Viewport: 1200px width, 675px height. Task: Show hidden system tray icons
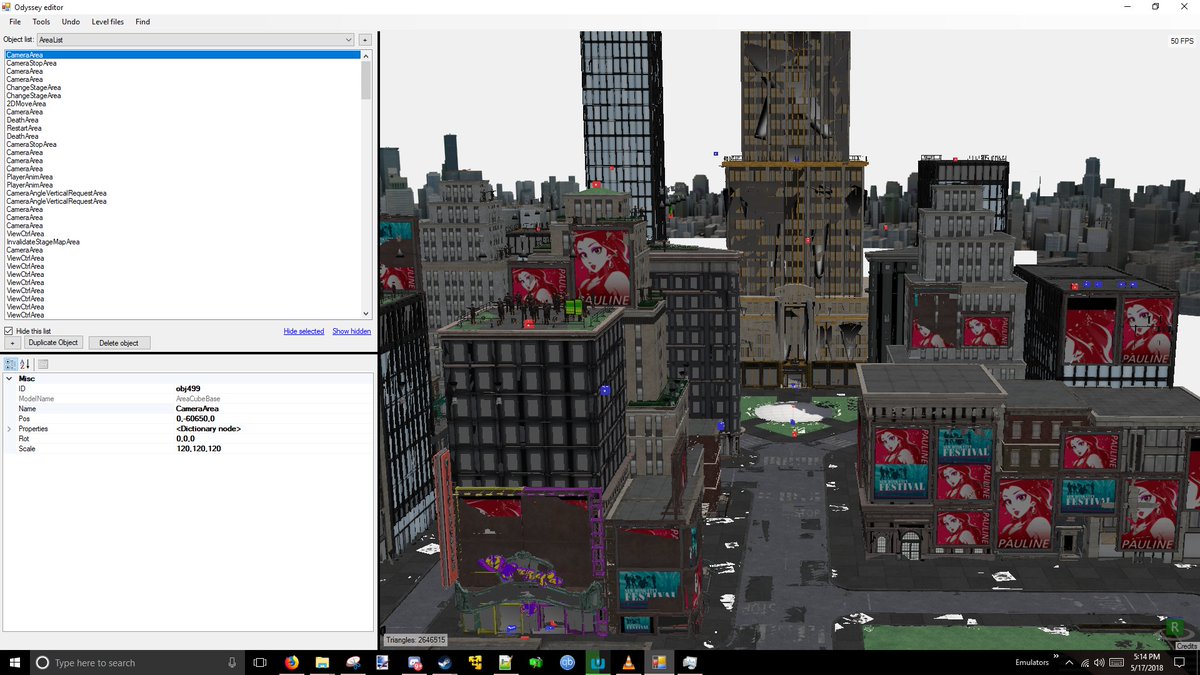click(1070, 662)
